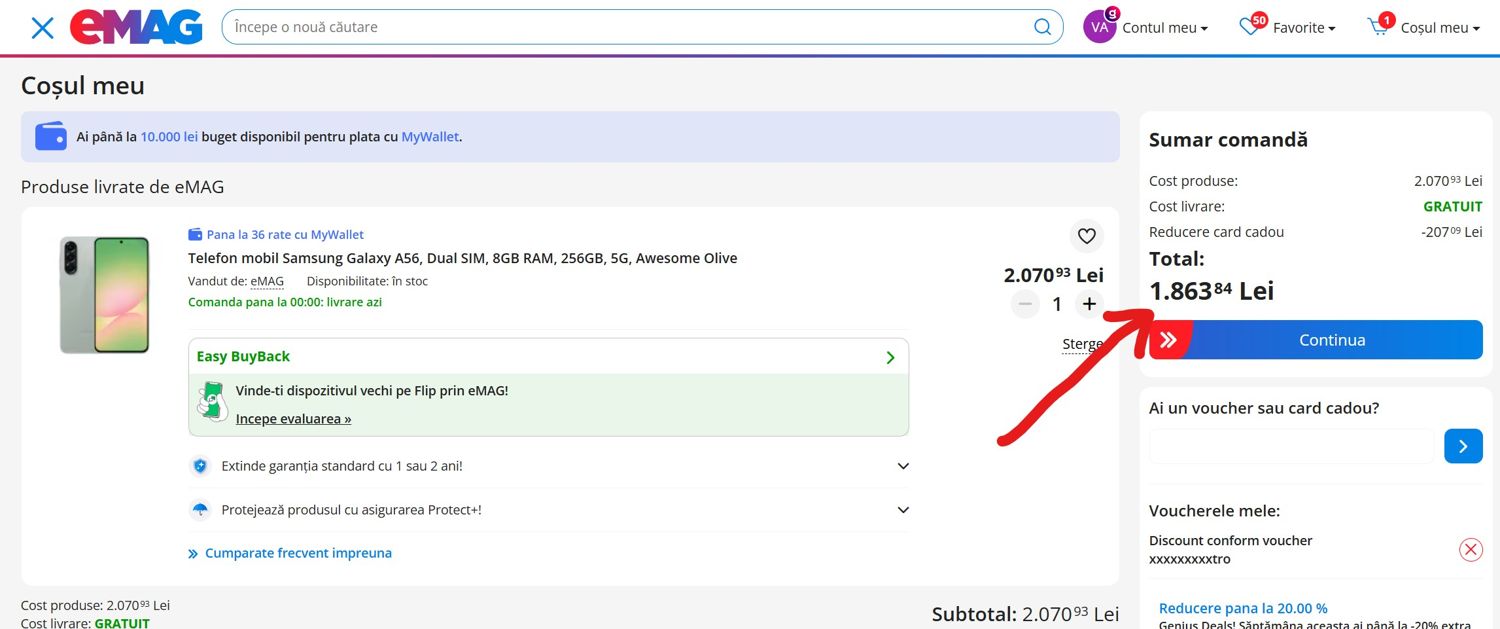
Task: Open Pana la 36 rate cu MyWallet link
Action: pyautogui.click(x=276, y=234)
